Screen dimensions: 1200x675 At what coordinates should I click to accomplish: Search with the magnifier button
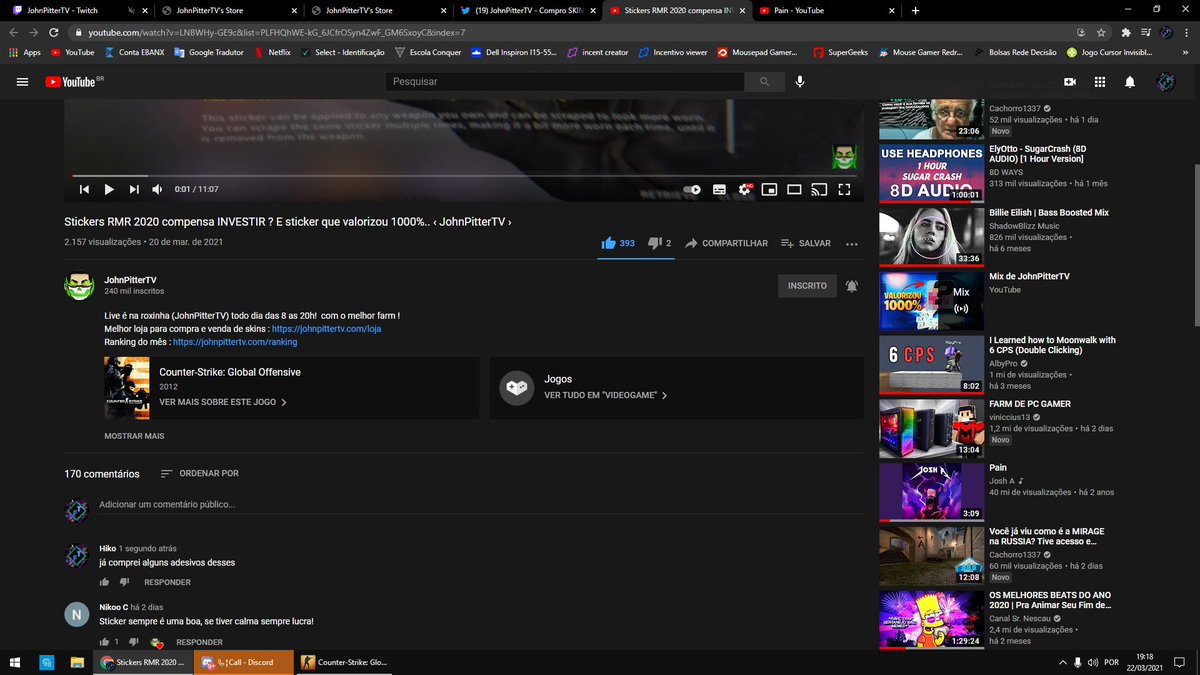765,82
